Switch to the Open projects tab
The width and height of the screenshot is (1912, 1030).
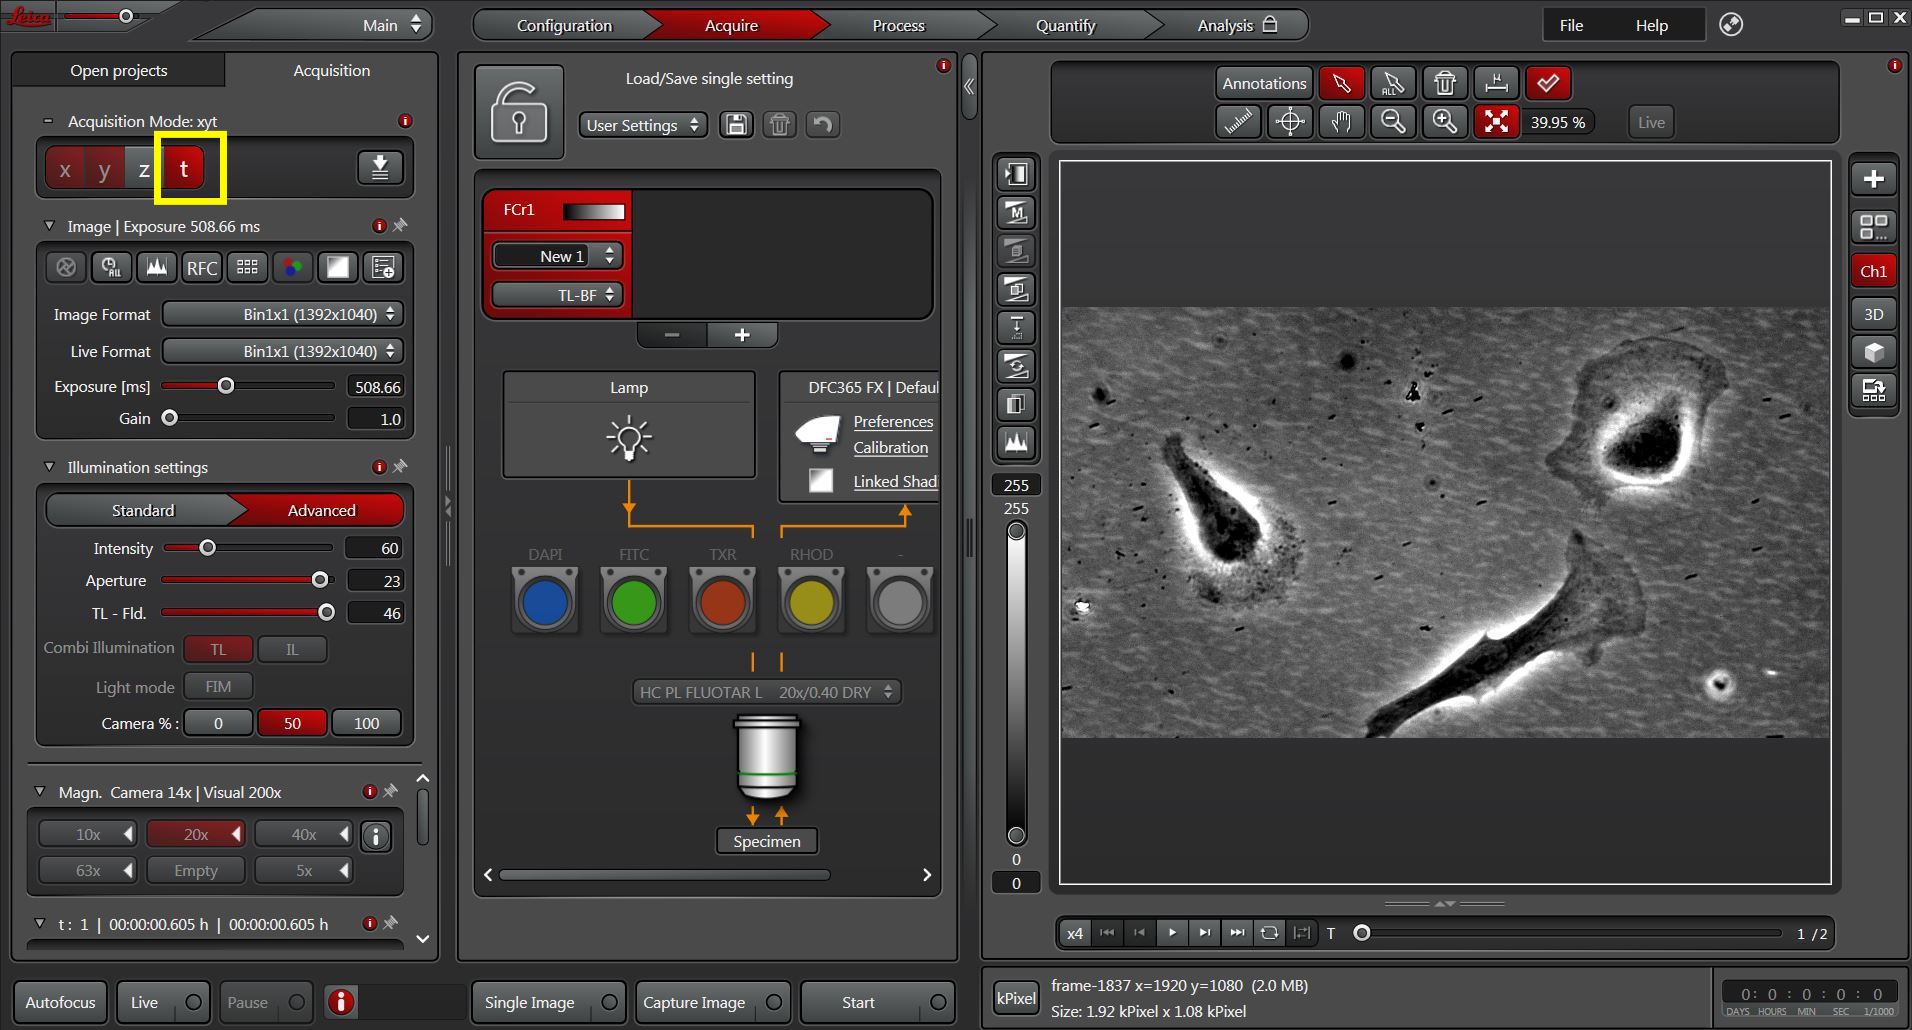click(x=118, y=70)
